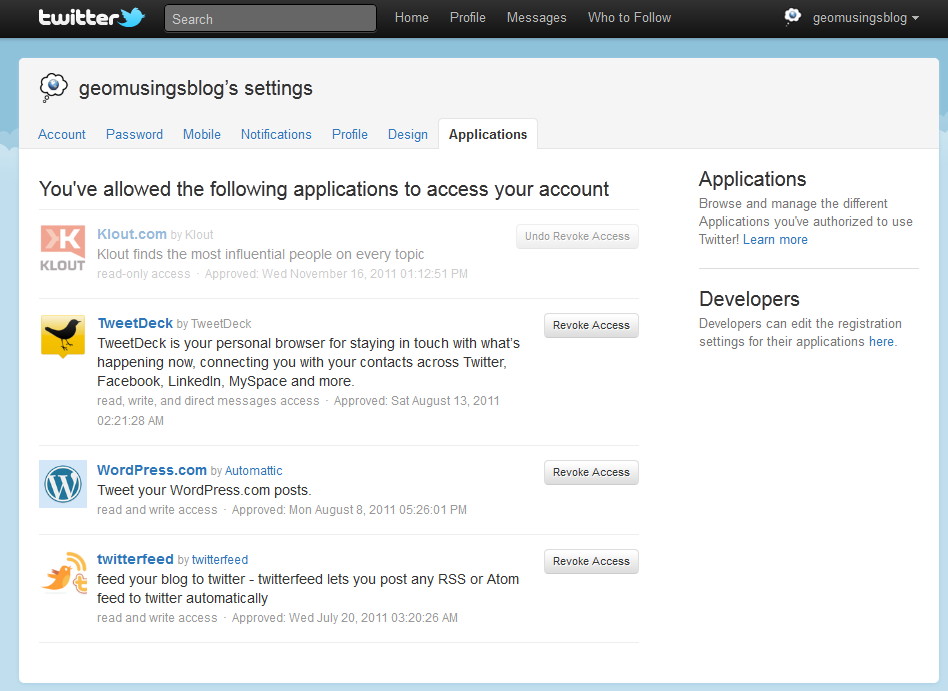Click the heading 'You've allowed the following applications'

(324, 189)
